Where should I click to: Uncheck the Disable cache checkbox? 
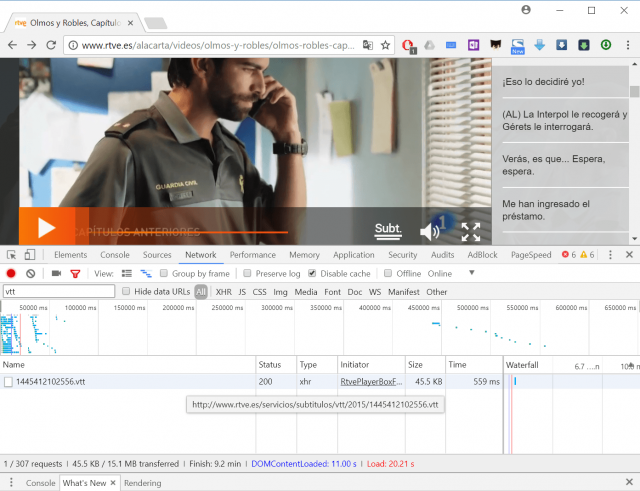pos(312,273)
